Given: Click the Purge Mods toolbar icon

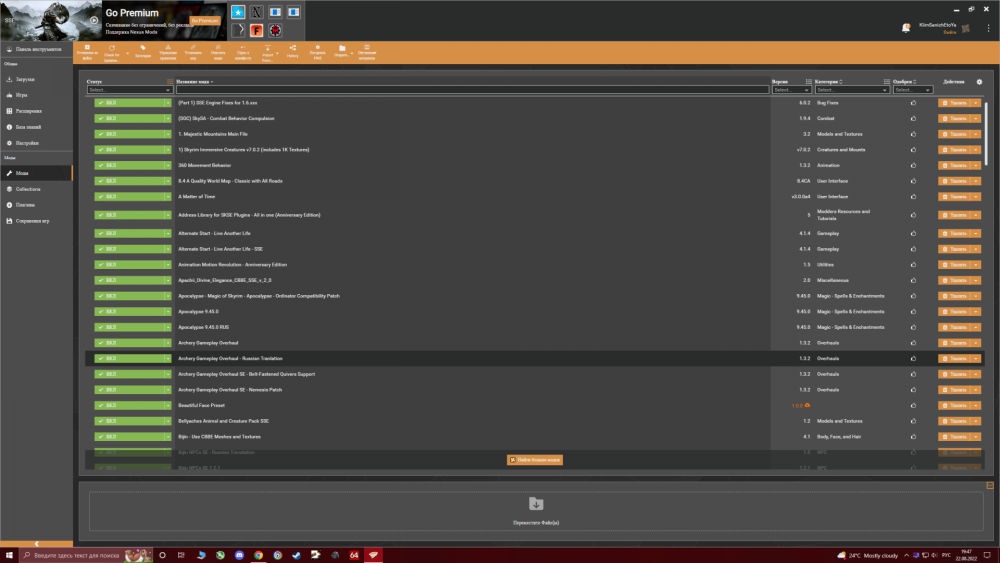Looking at the screenshot, I should pos(218,52).
